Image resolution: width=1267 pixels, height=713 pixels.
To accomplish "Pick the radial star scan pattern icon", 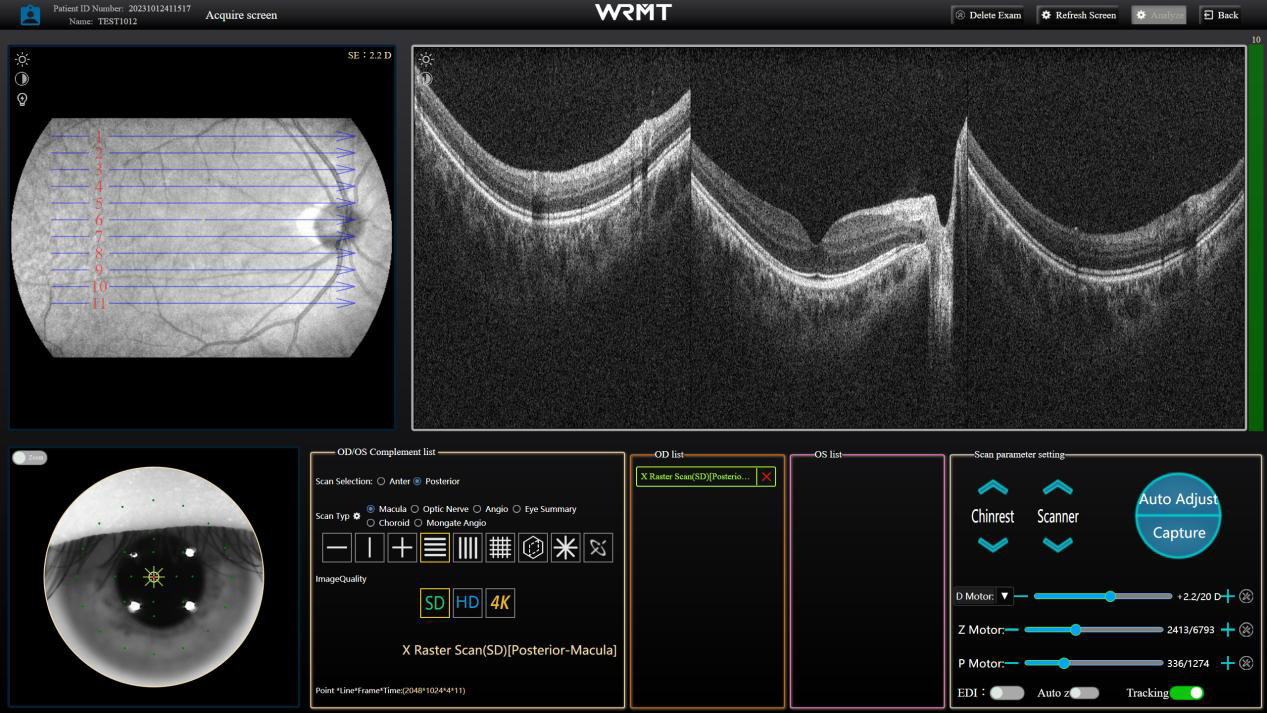I will [x=566, y=548].
